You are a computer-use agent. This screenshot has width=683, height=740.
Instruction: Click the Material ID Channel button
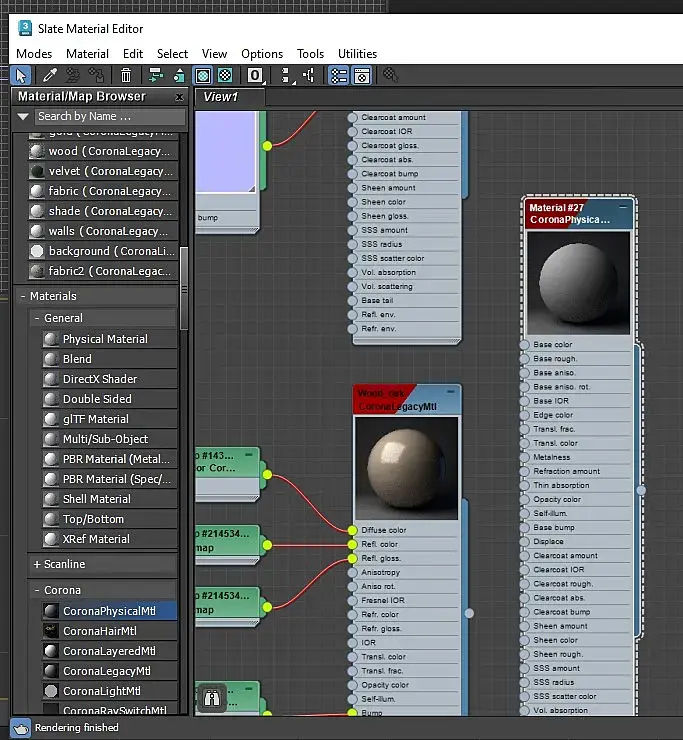click(x=256, y=75)
